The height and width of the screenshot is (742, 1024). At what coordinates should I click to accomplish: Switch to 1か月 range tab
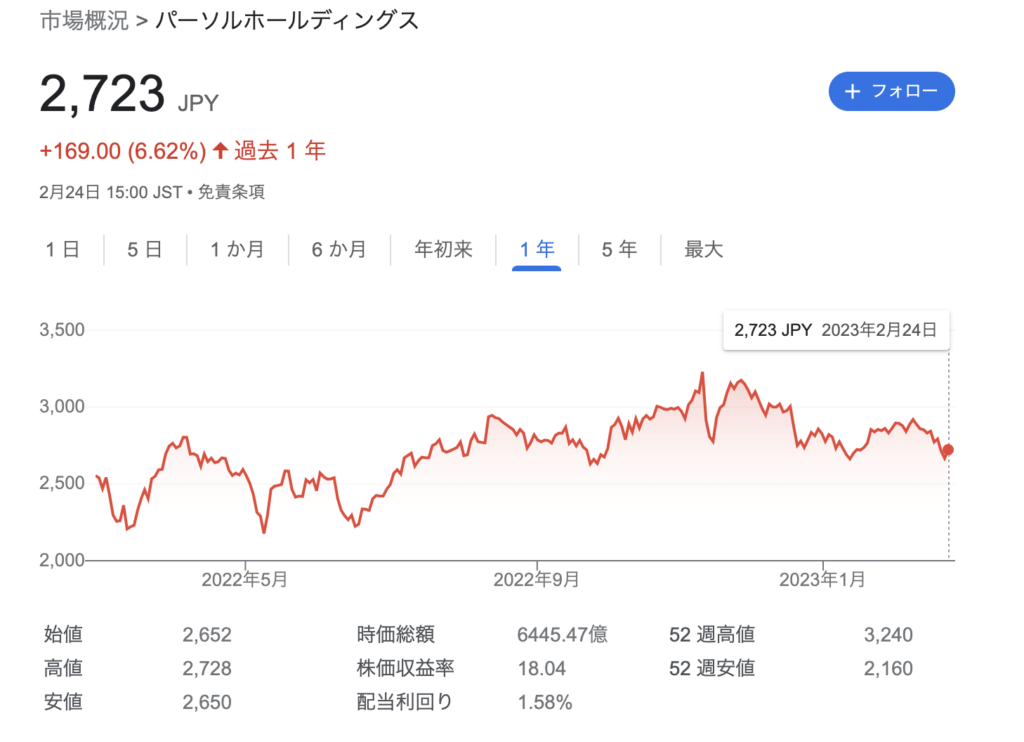coord(237,250)
